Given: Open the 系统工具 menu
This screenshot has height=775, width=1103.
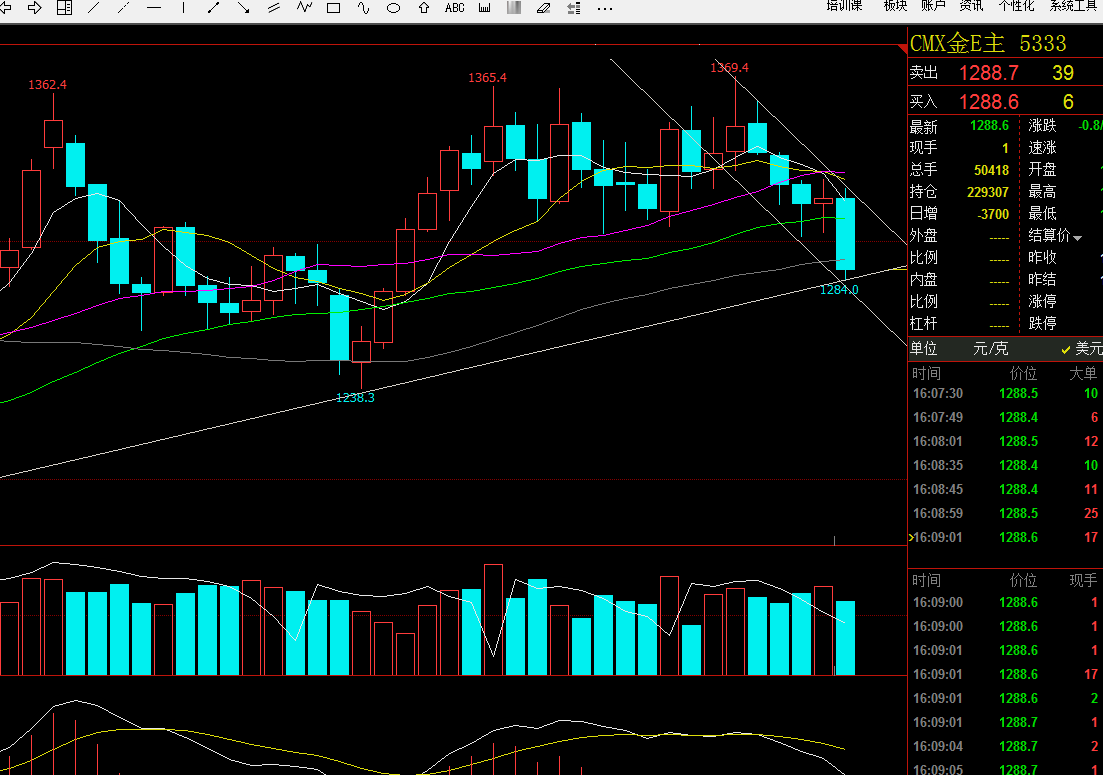Looking at the screenshot, I should (1074, 6).
